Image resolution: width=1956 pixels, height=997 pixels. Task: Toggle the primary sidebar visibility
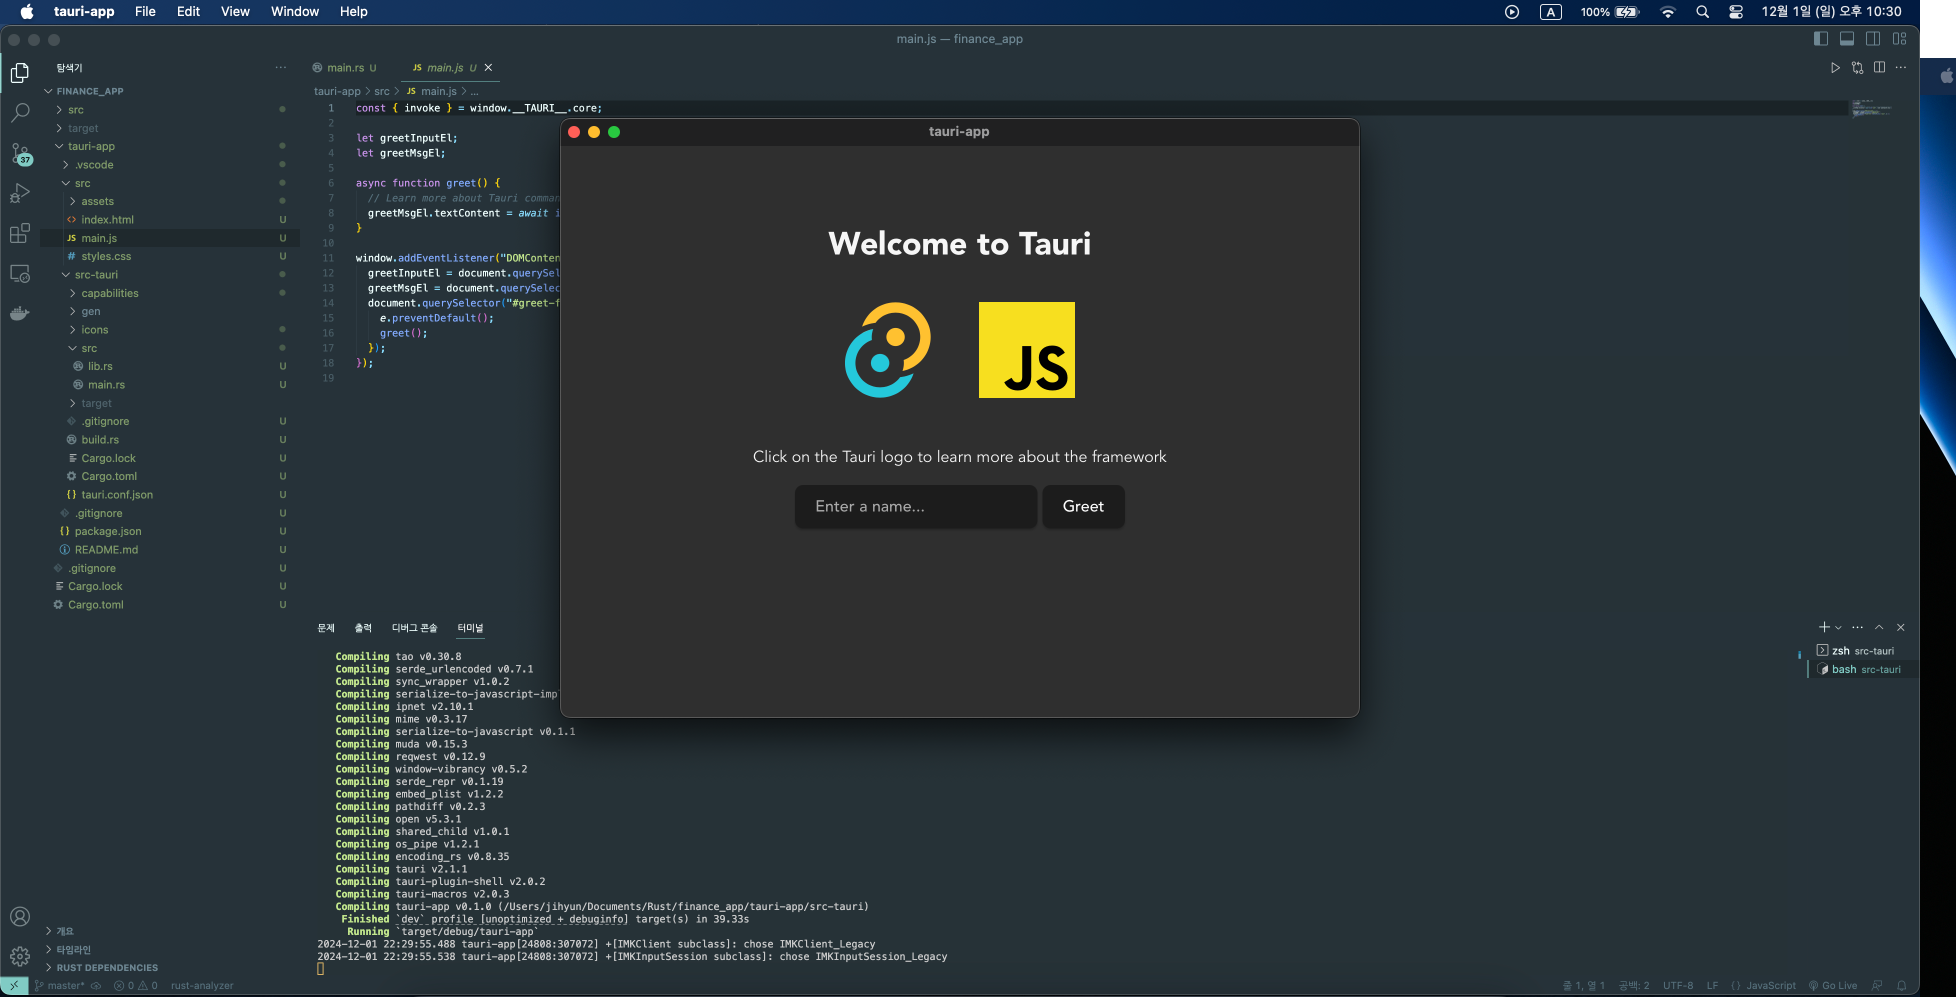point(1821,39)
